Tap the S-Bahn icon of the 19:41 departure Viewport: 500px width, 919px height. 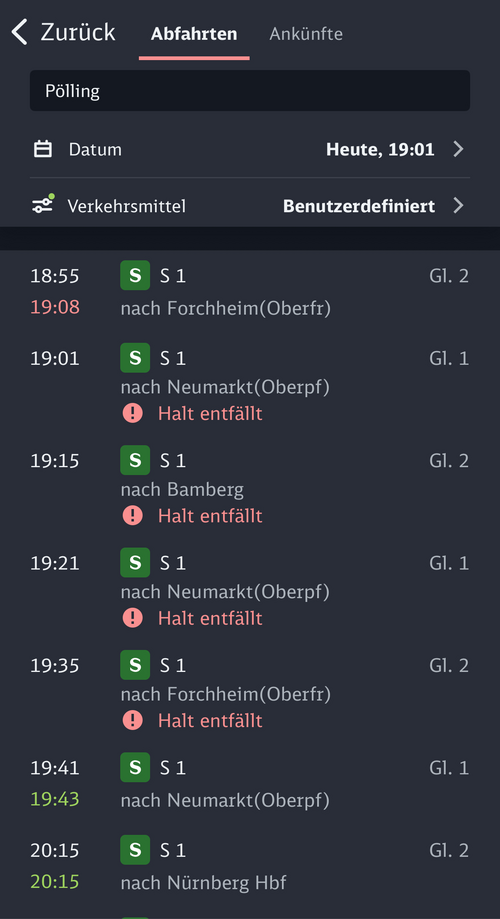(x=135, y=767)
